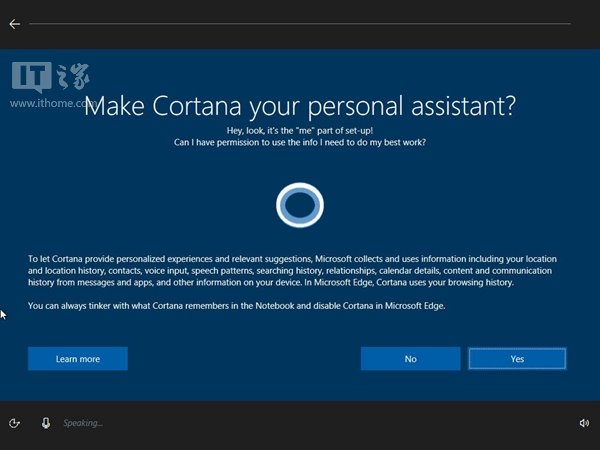
Task: Adjust volume using the speaker icon
Action: click(584, 423)
